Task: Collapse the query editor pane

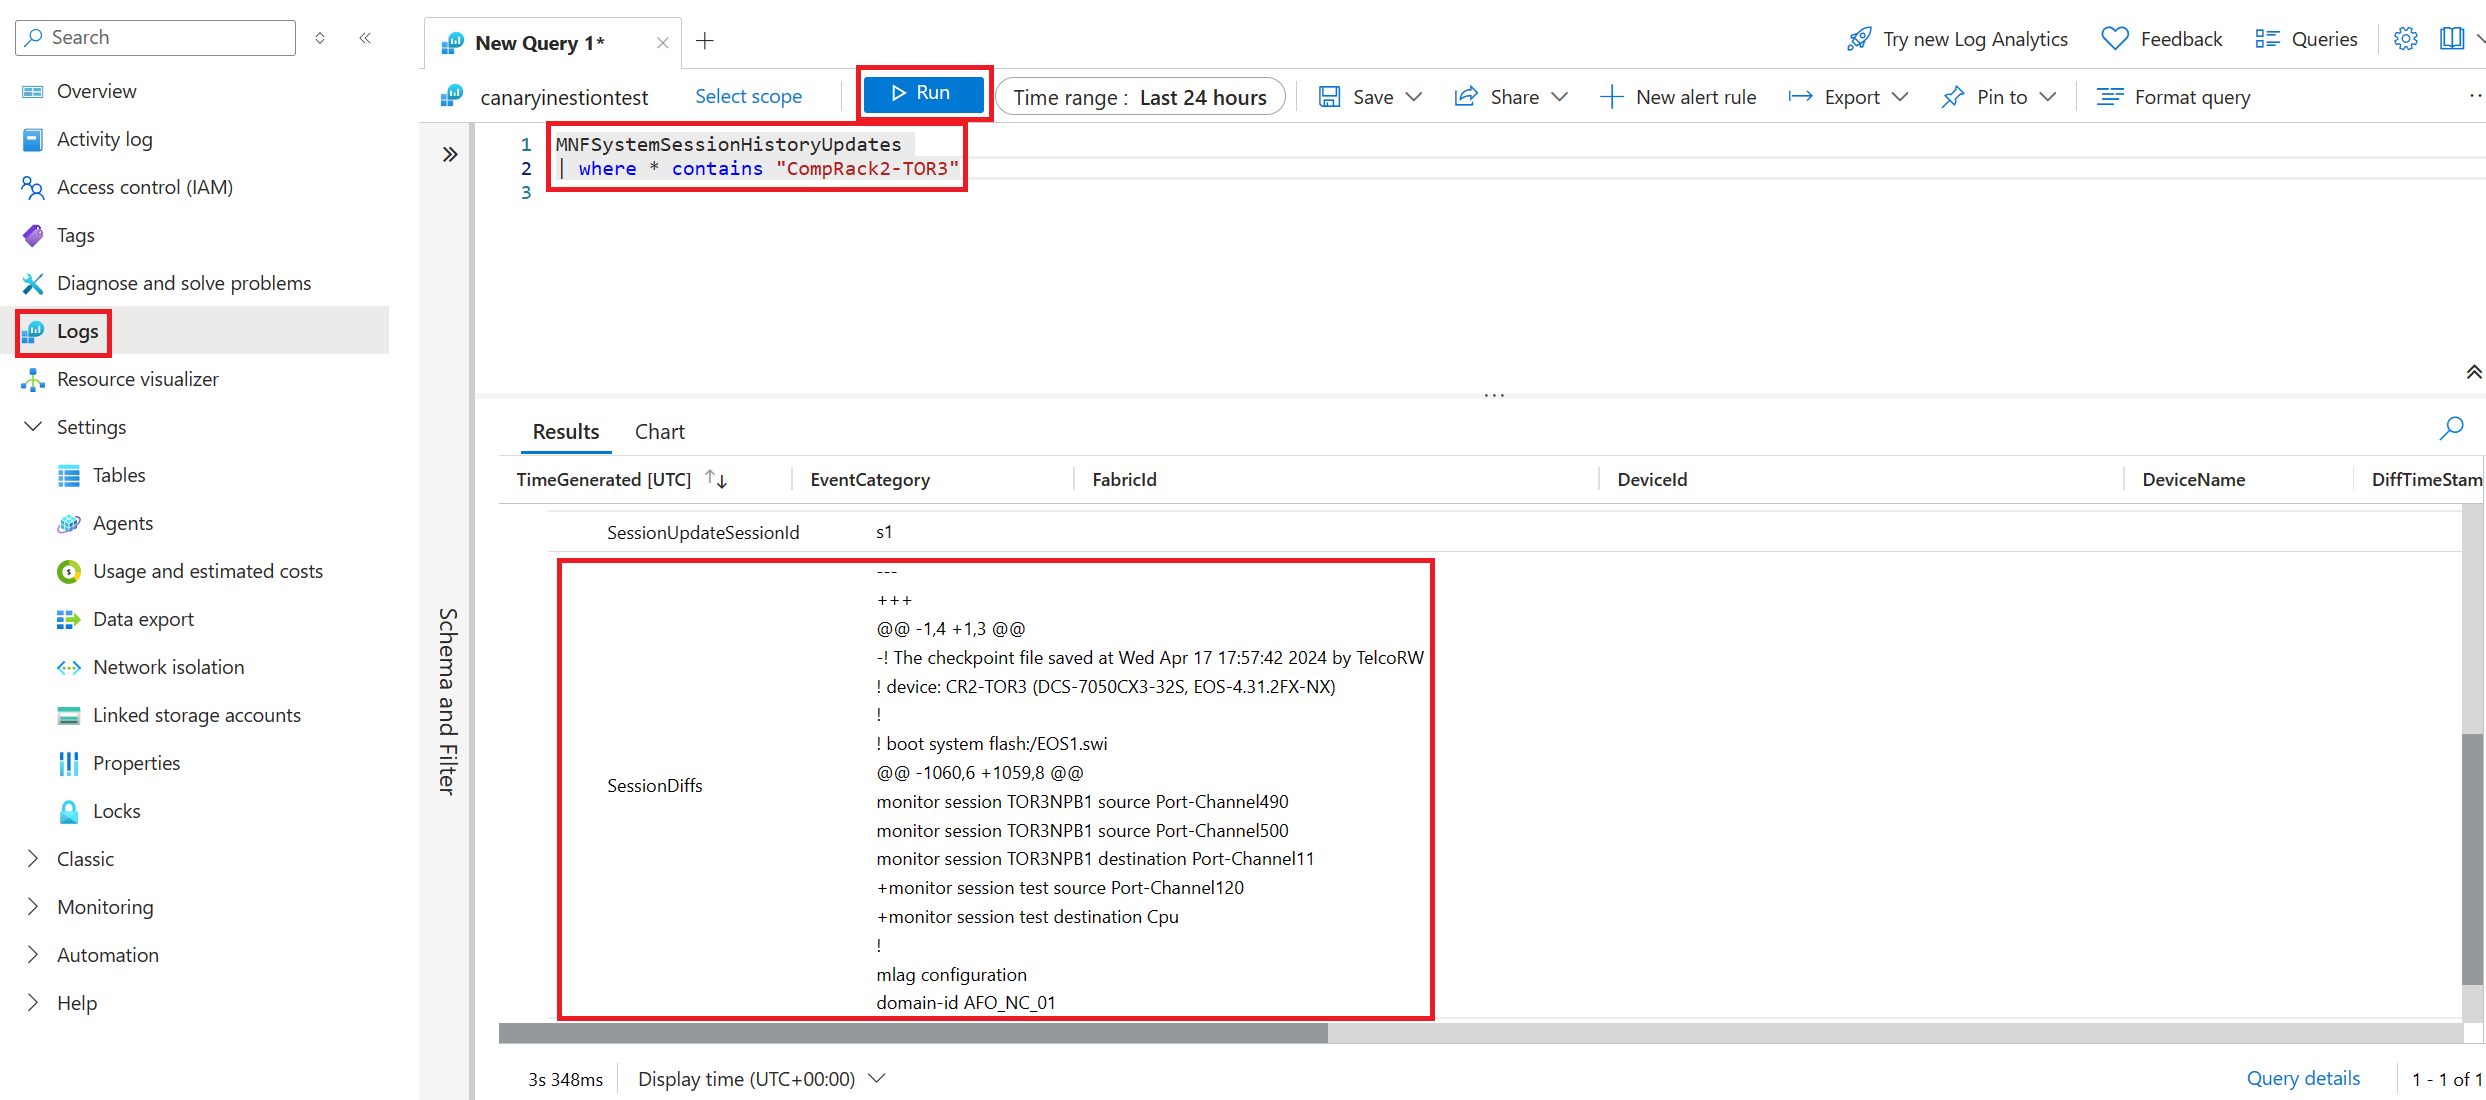Action: pyautogui.click(x=2473, y=372)
